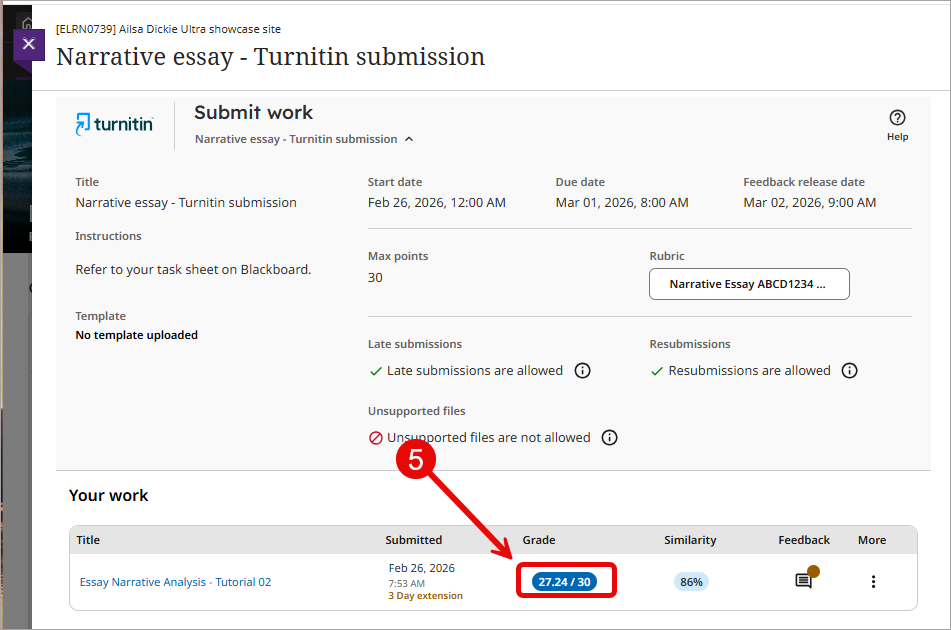Click the Title column header

coord(88,540)
